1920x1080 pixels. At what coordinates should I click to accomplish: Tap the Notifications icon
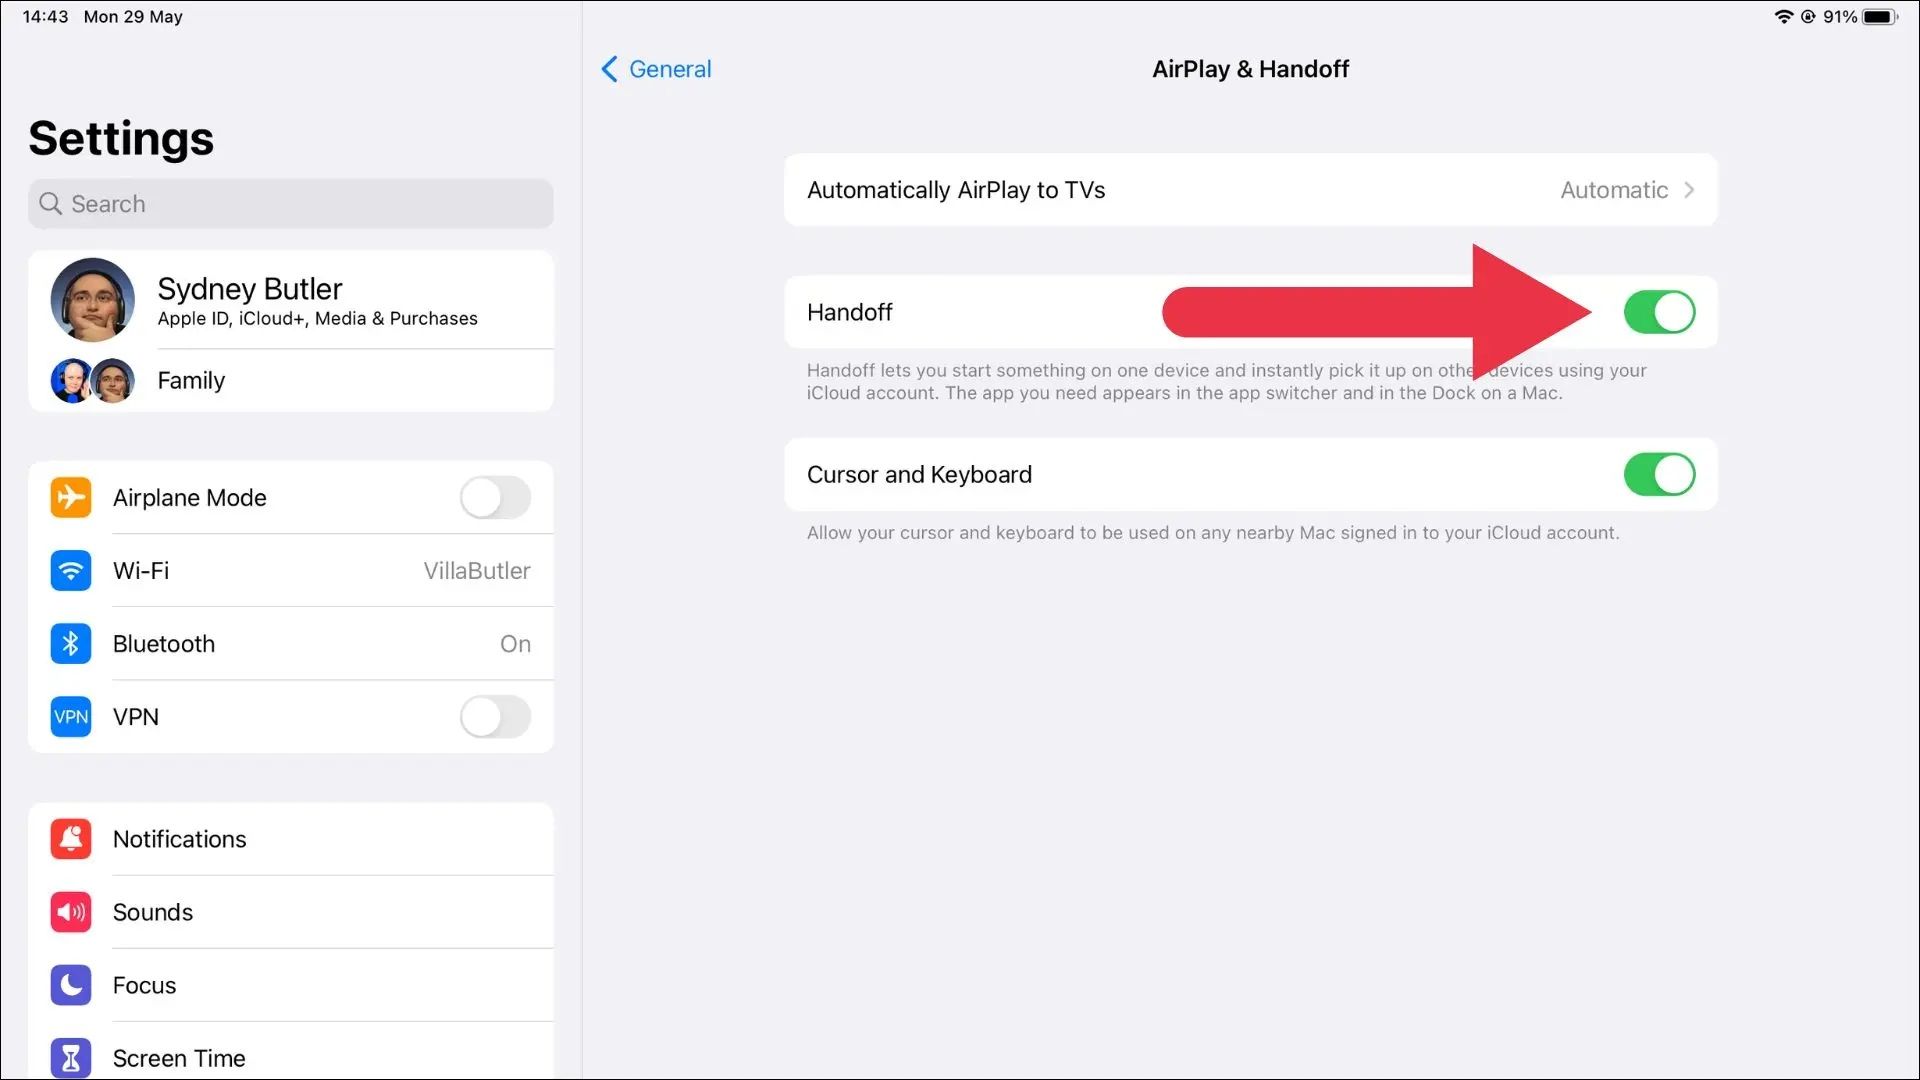point(70,839)
